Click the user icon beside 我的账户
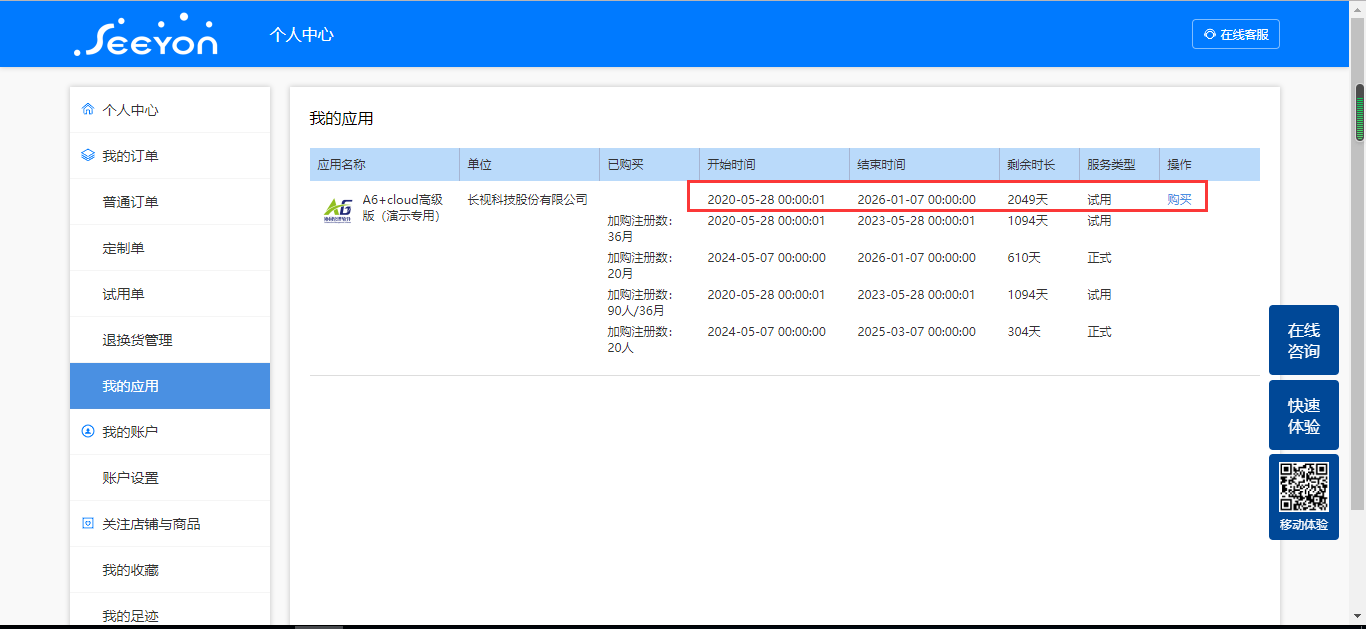Viewport: 1366px width, 629px height. (88, 432)
